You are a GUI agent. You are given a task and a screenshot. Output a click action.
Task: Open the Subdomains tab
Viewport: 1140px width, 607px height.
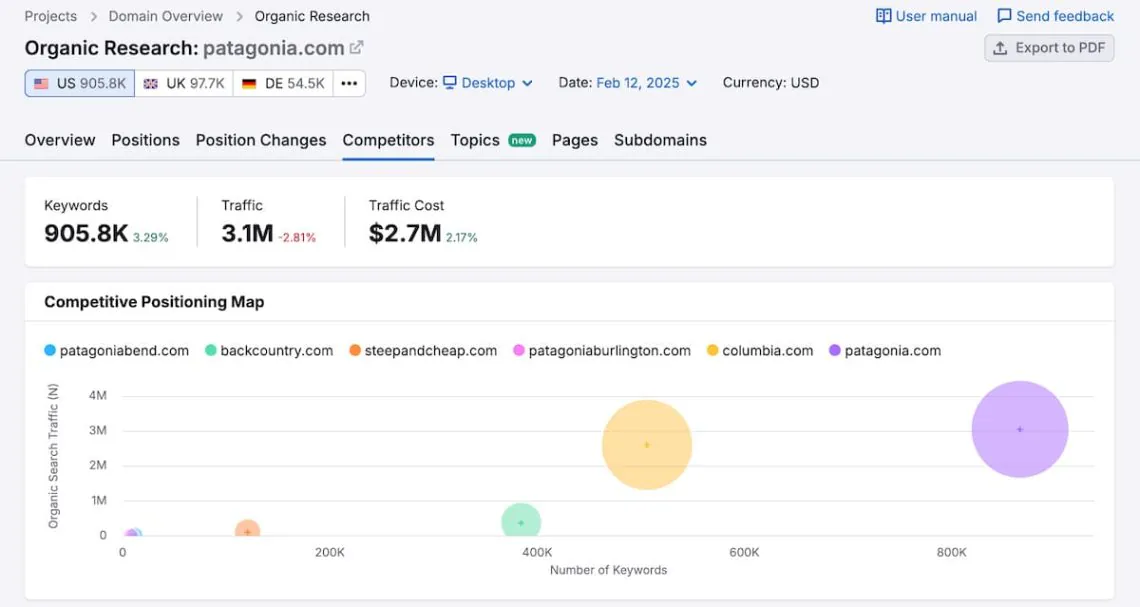[660, 140]
